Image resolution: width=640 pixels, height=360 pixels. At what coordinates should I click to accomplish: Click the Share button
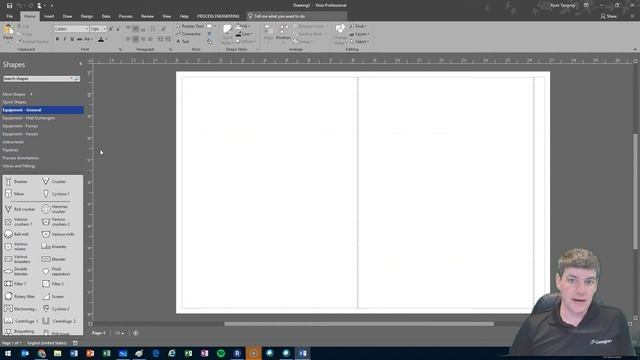click(608, 16)
